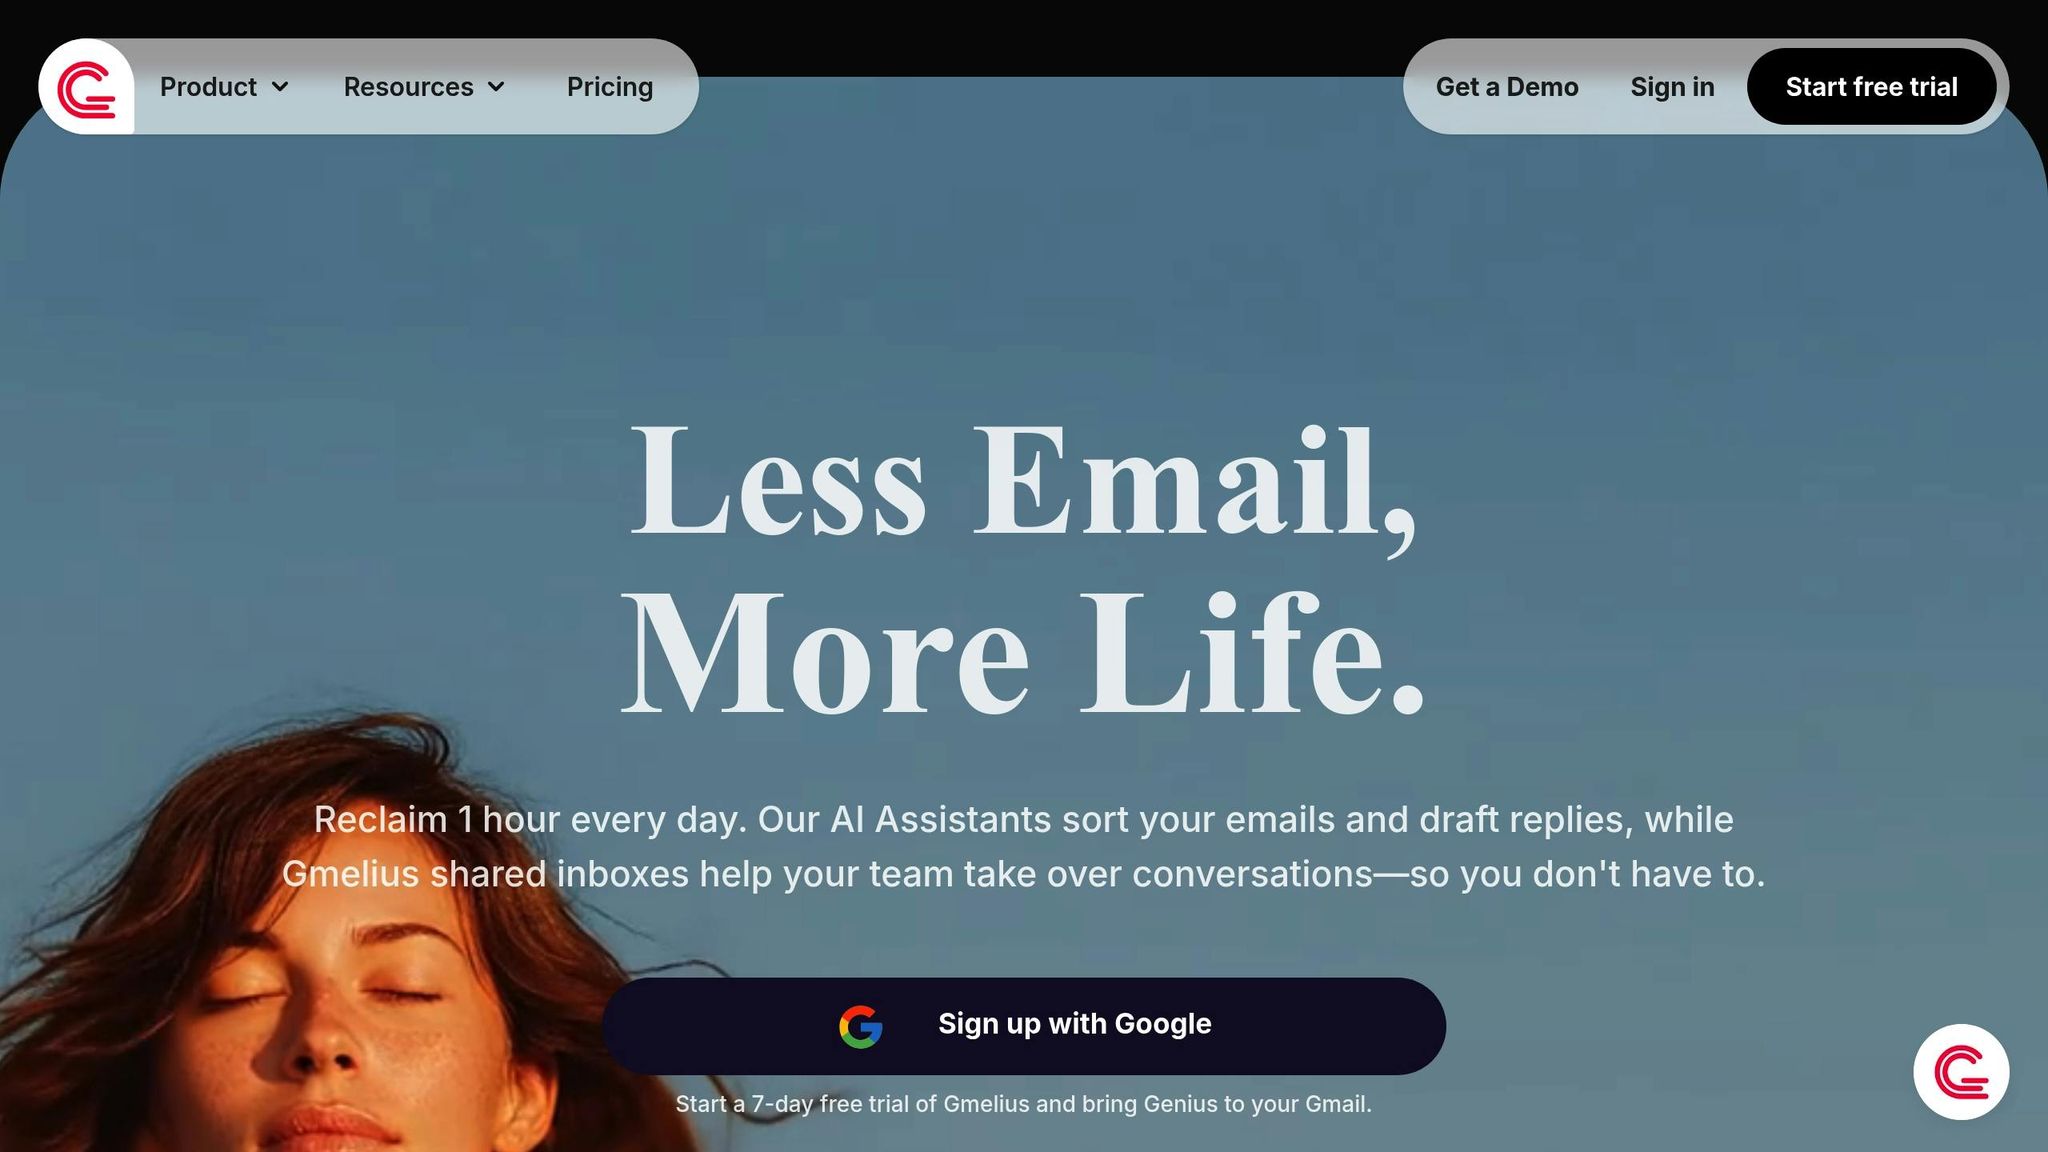The height and width of the screenshot is (1152, 2048).
Task: Click the 'Reclaim 1 hour every day' sentence
Action: point(530,820)
